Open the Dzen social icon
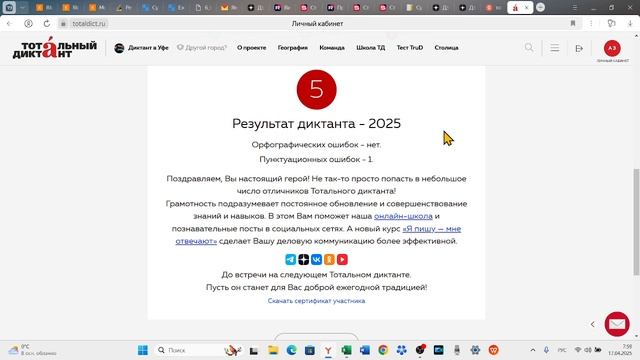 (303, 259)
